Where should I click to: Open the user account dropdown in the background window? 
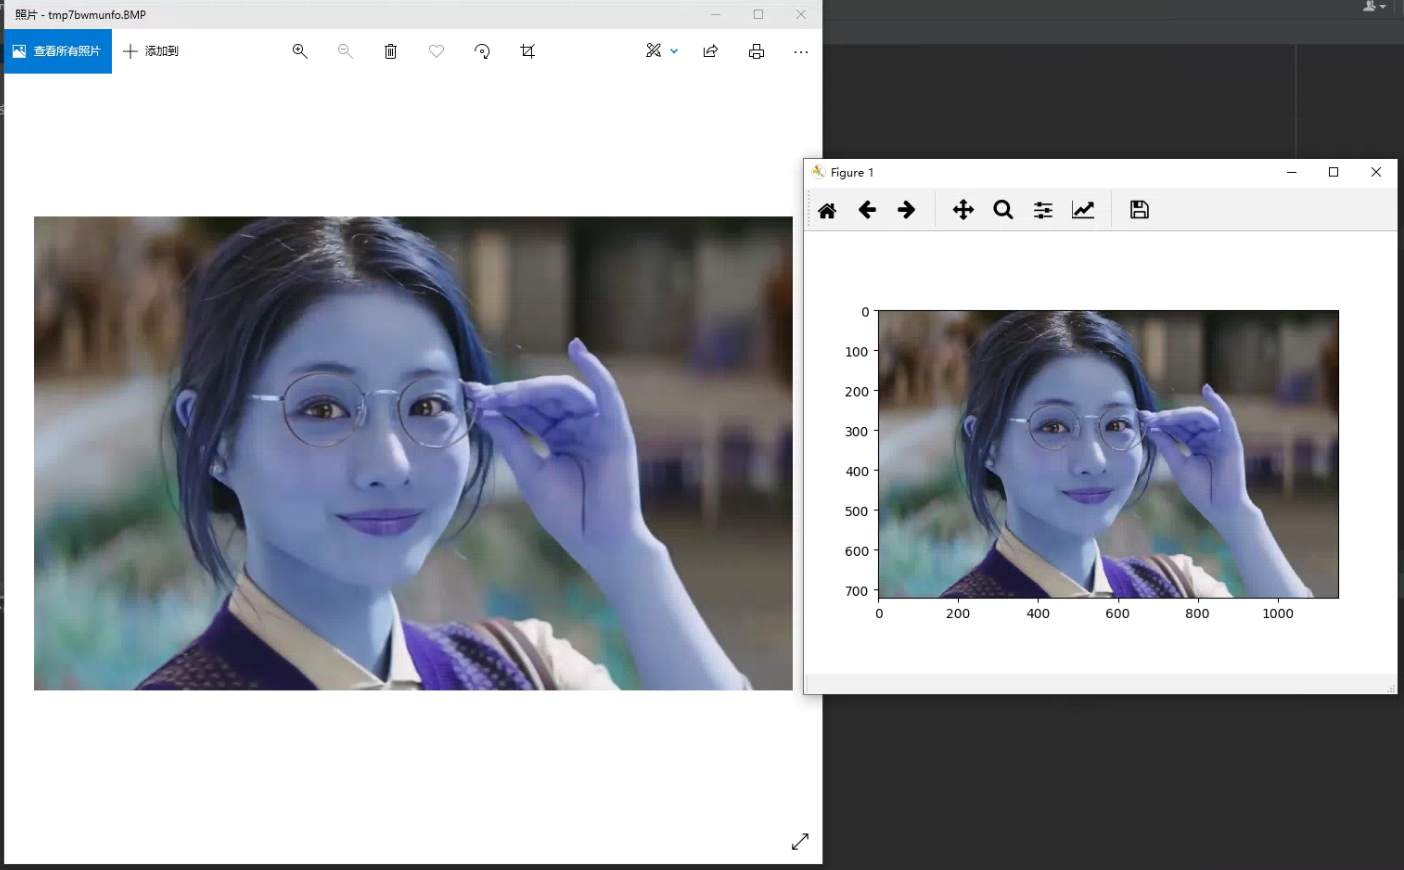pos(1375,6)
